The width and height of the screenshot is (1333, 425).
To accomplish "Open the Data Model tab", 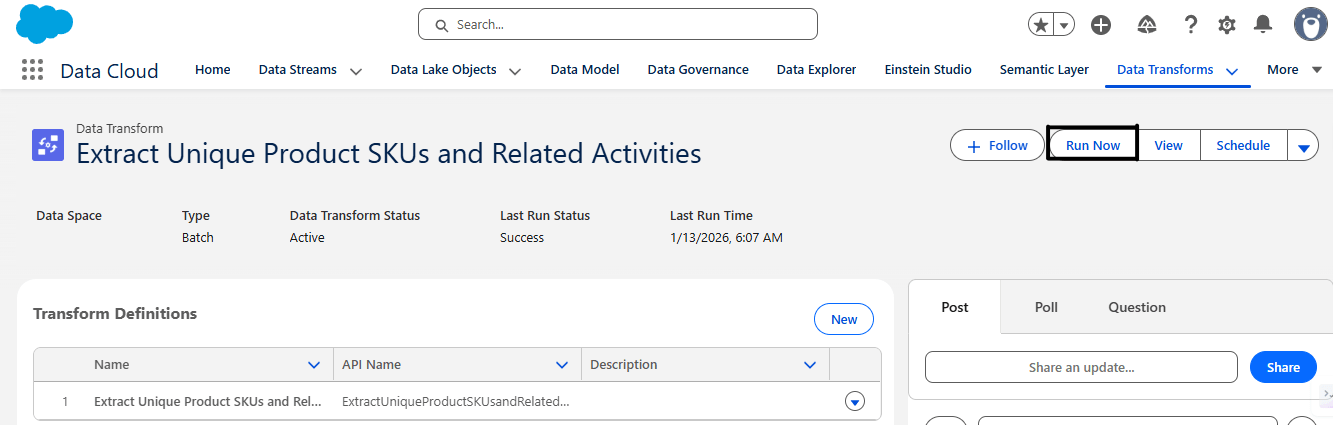I will 585,70.
